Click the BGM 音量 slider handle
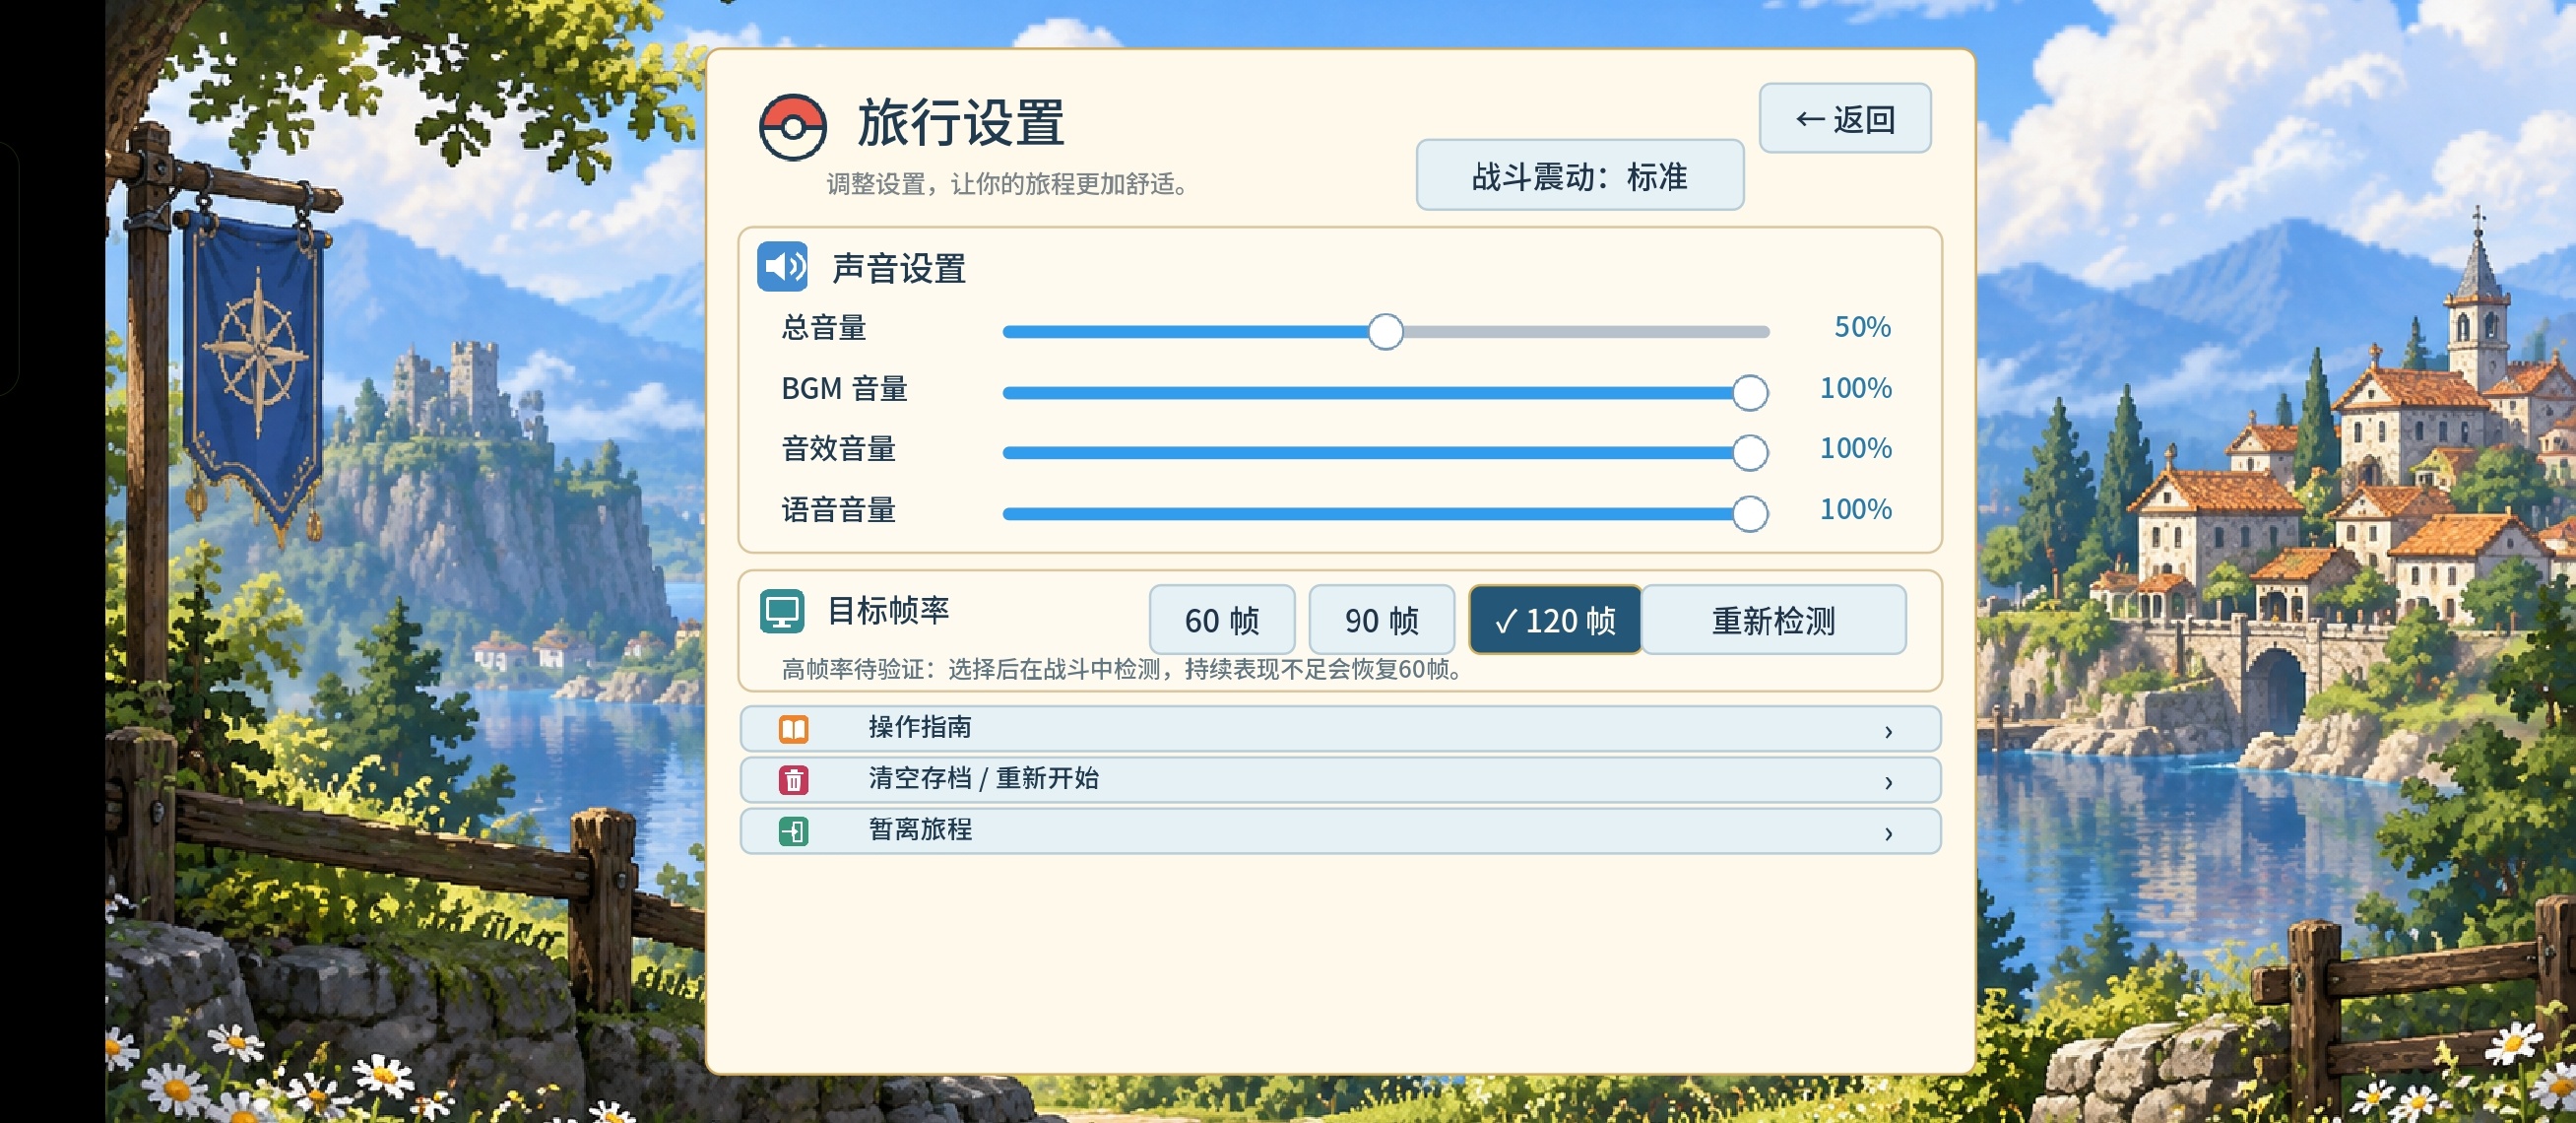2576x1123 pixels. [1749, 393]
